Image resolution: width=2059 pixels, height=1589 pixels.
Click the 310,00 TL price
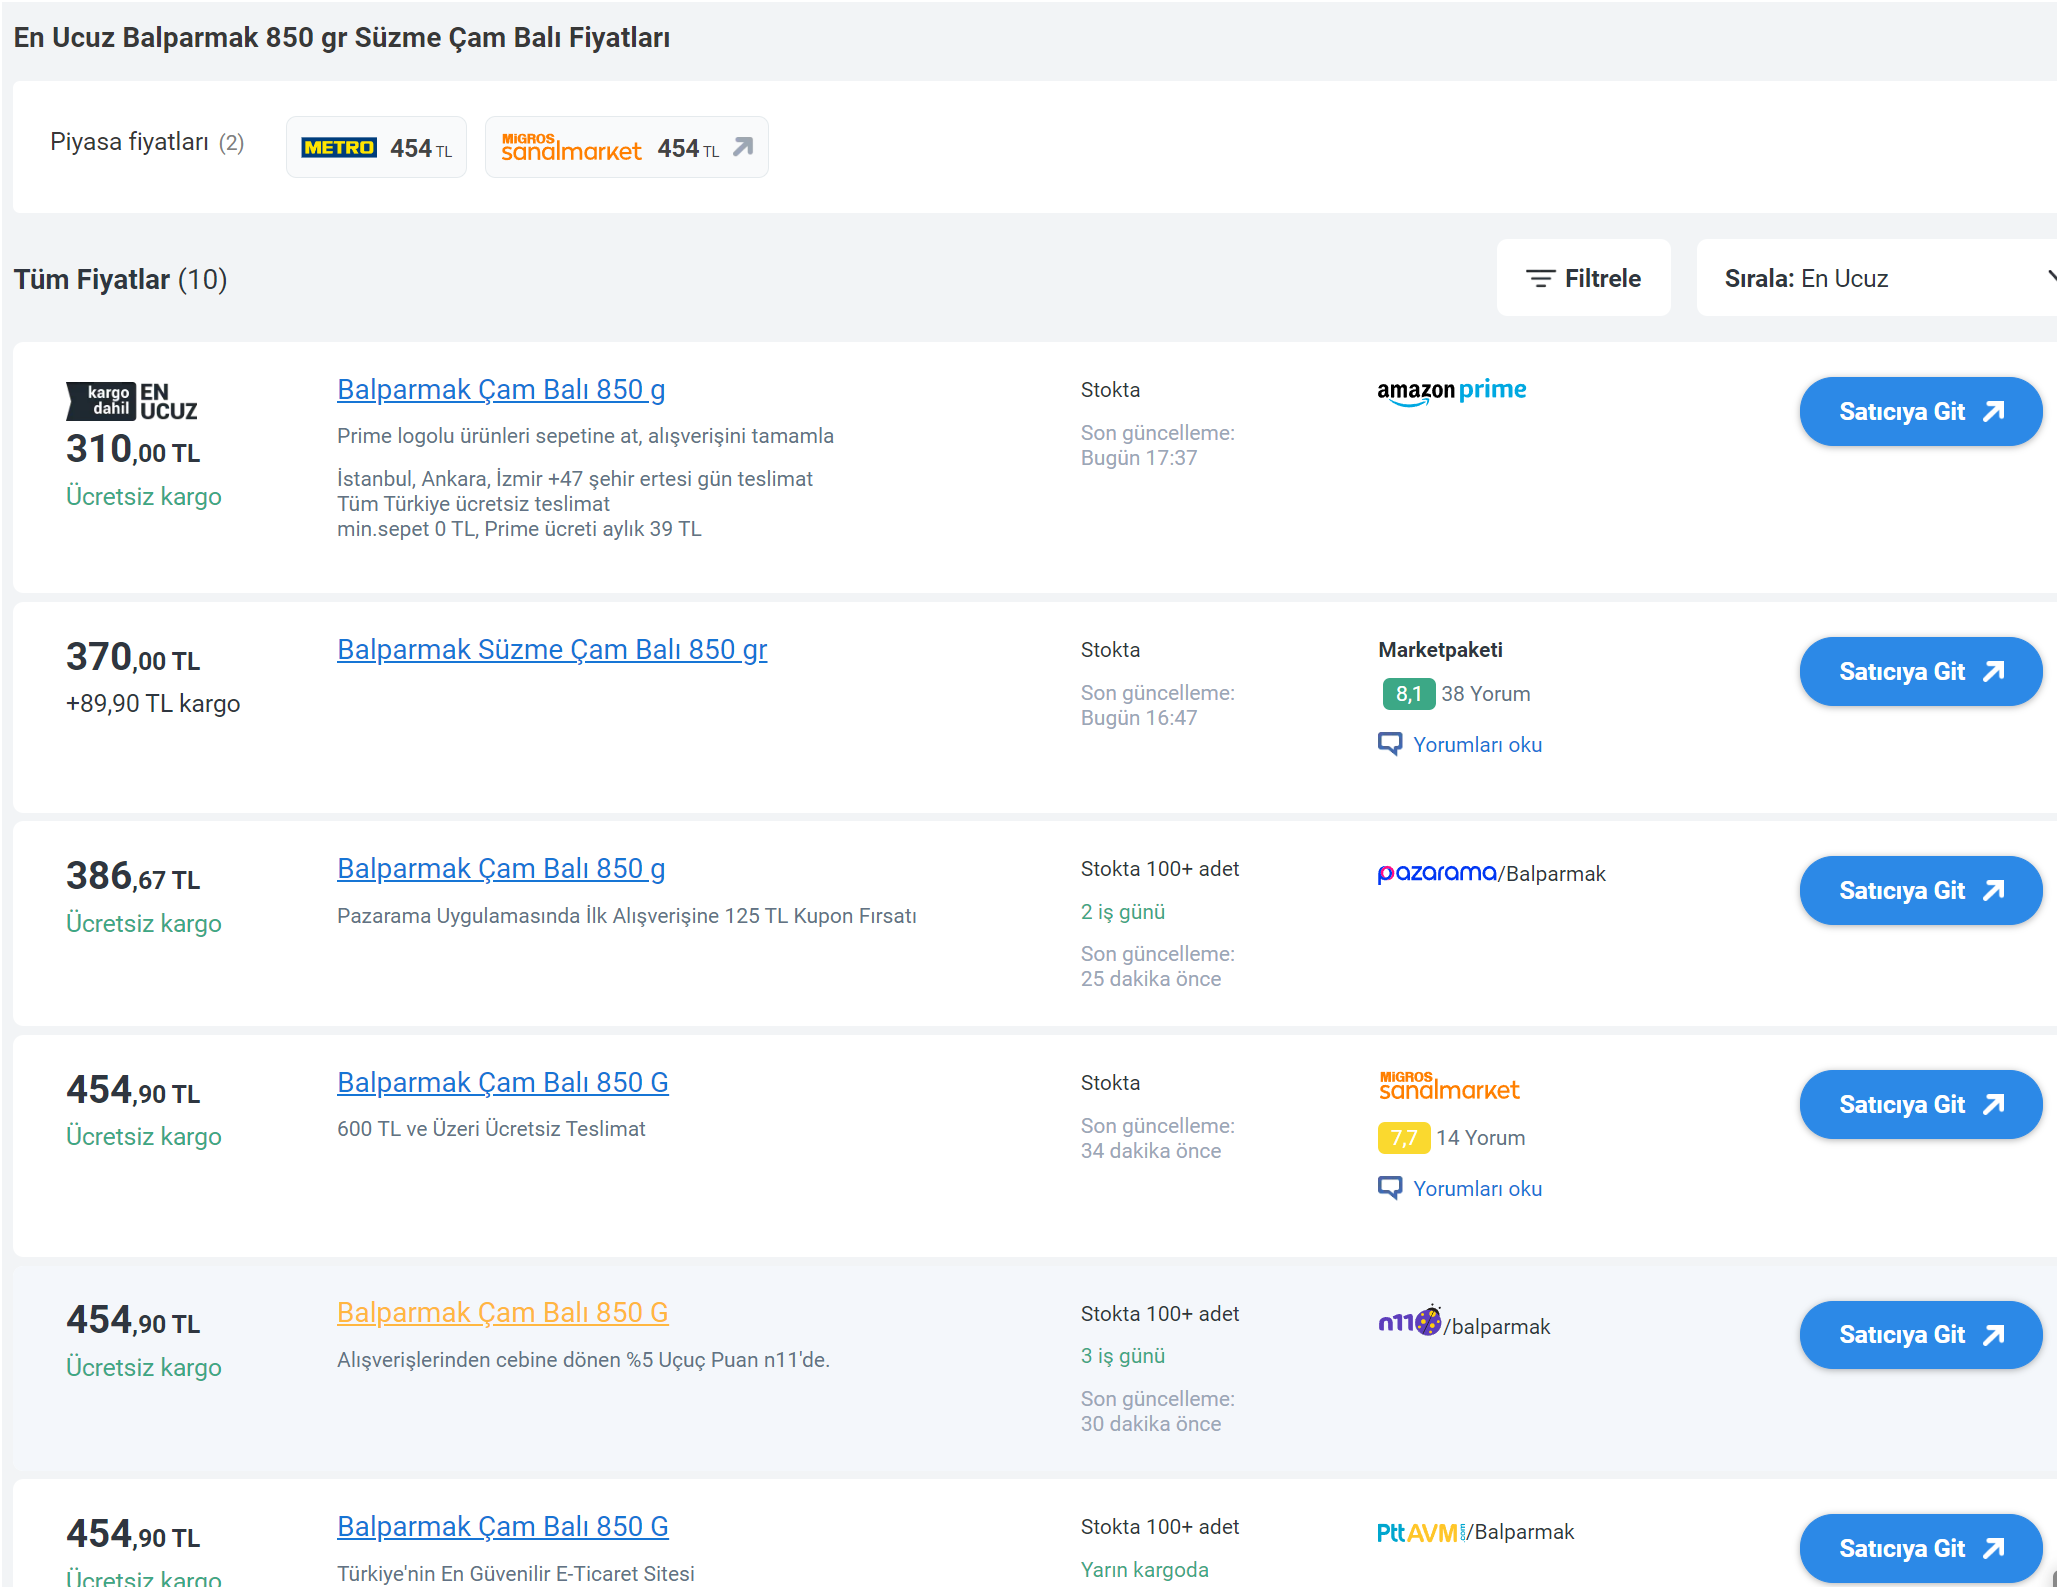pos(133,449)
